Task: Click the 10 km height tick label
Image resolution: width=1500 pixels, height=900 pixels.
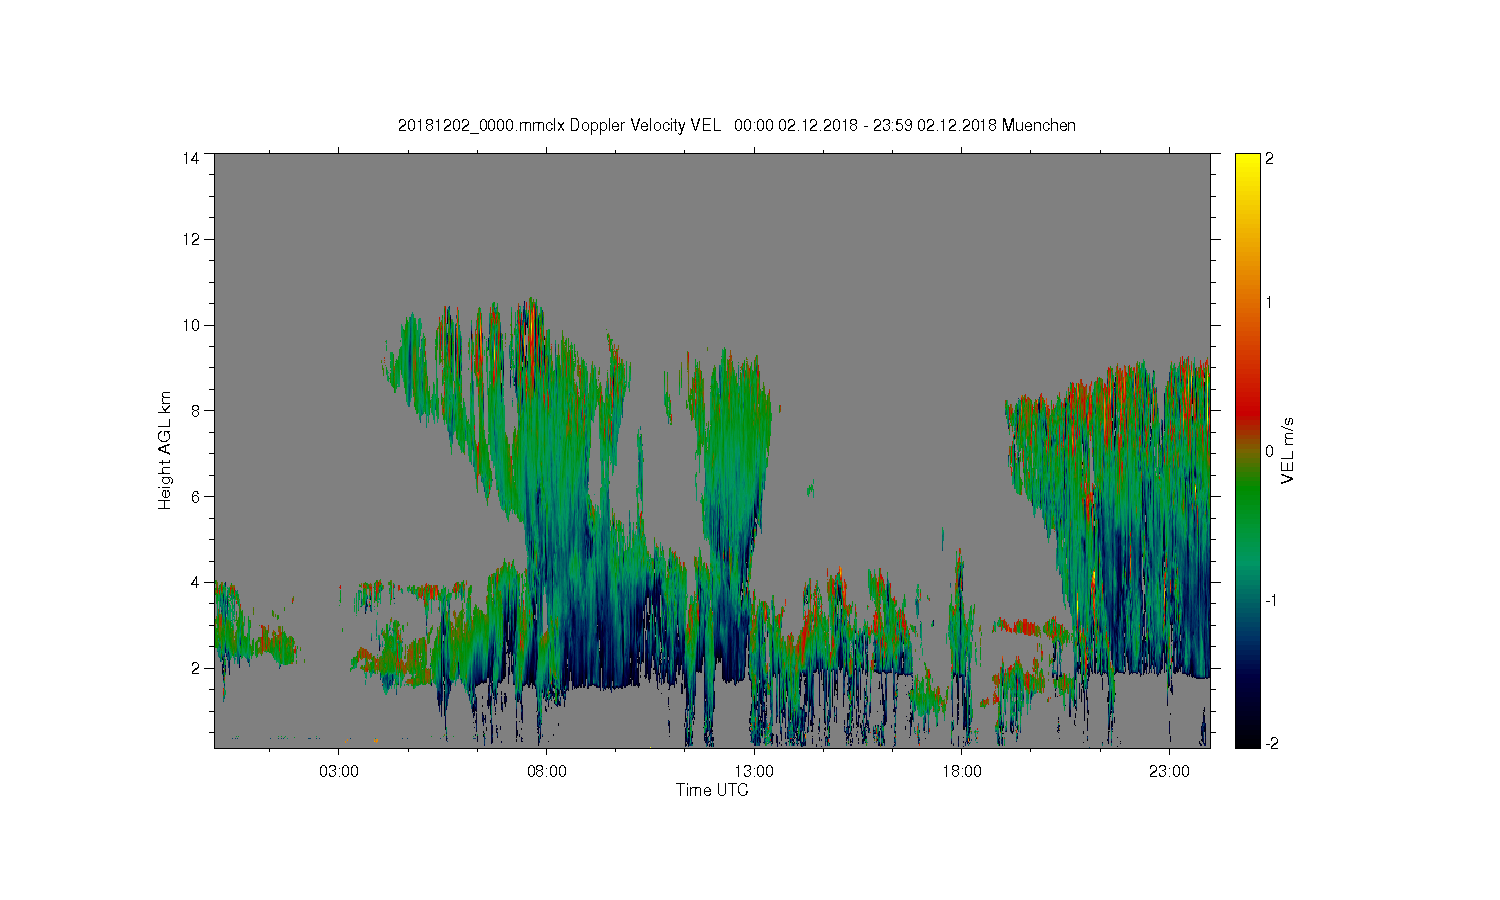Action: [190, 325]
